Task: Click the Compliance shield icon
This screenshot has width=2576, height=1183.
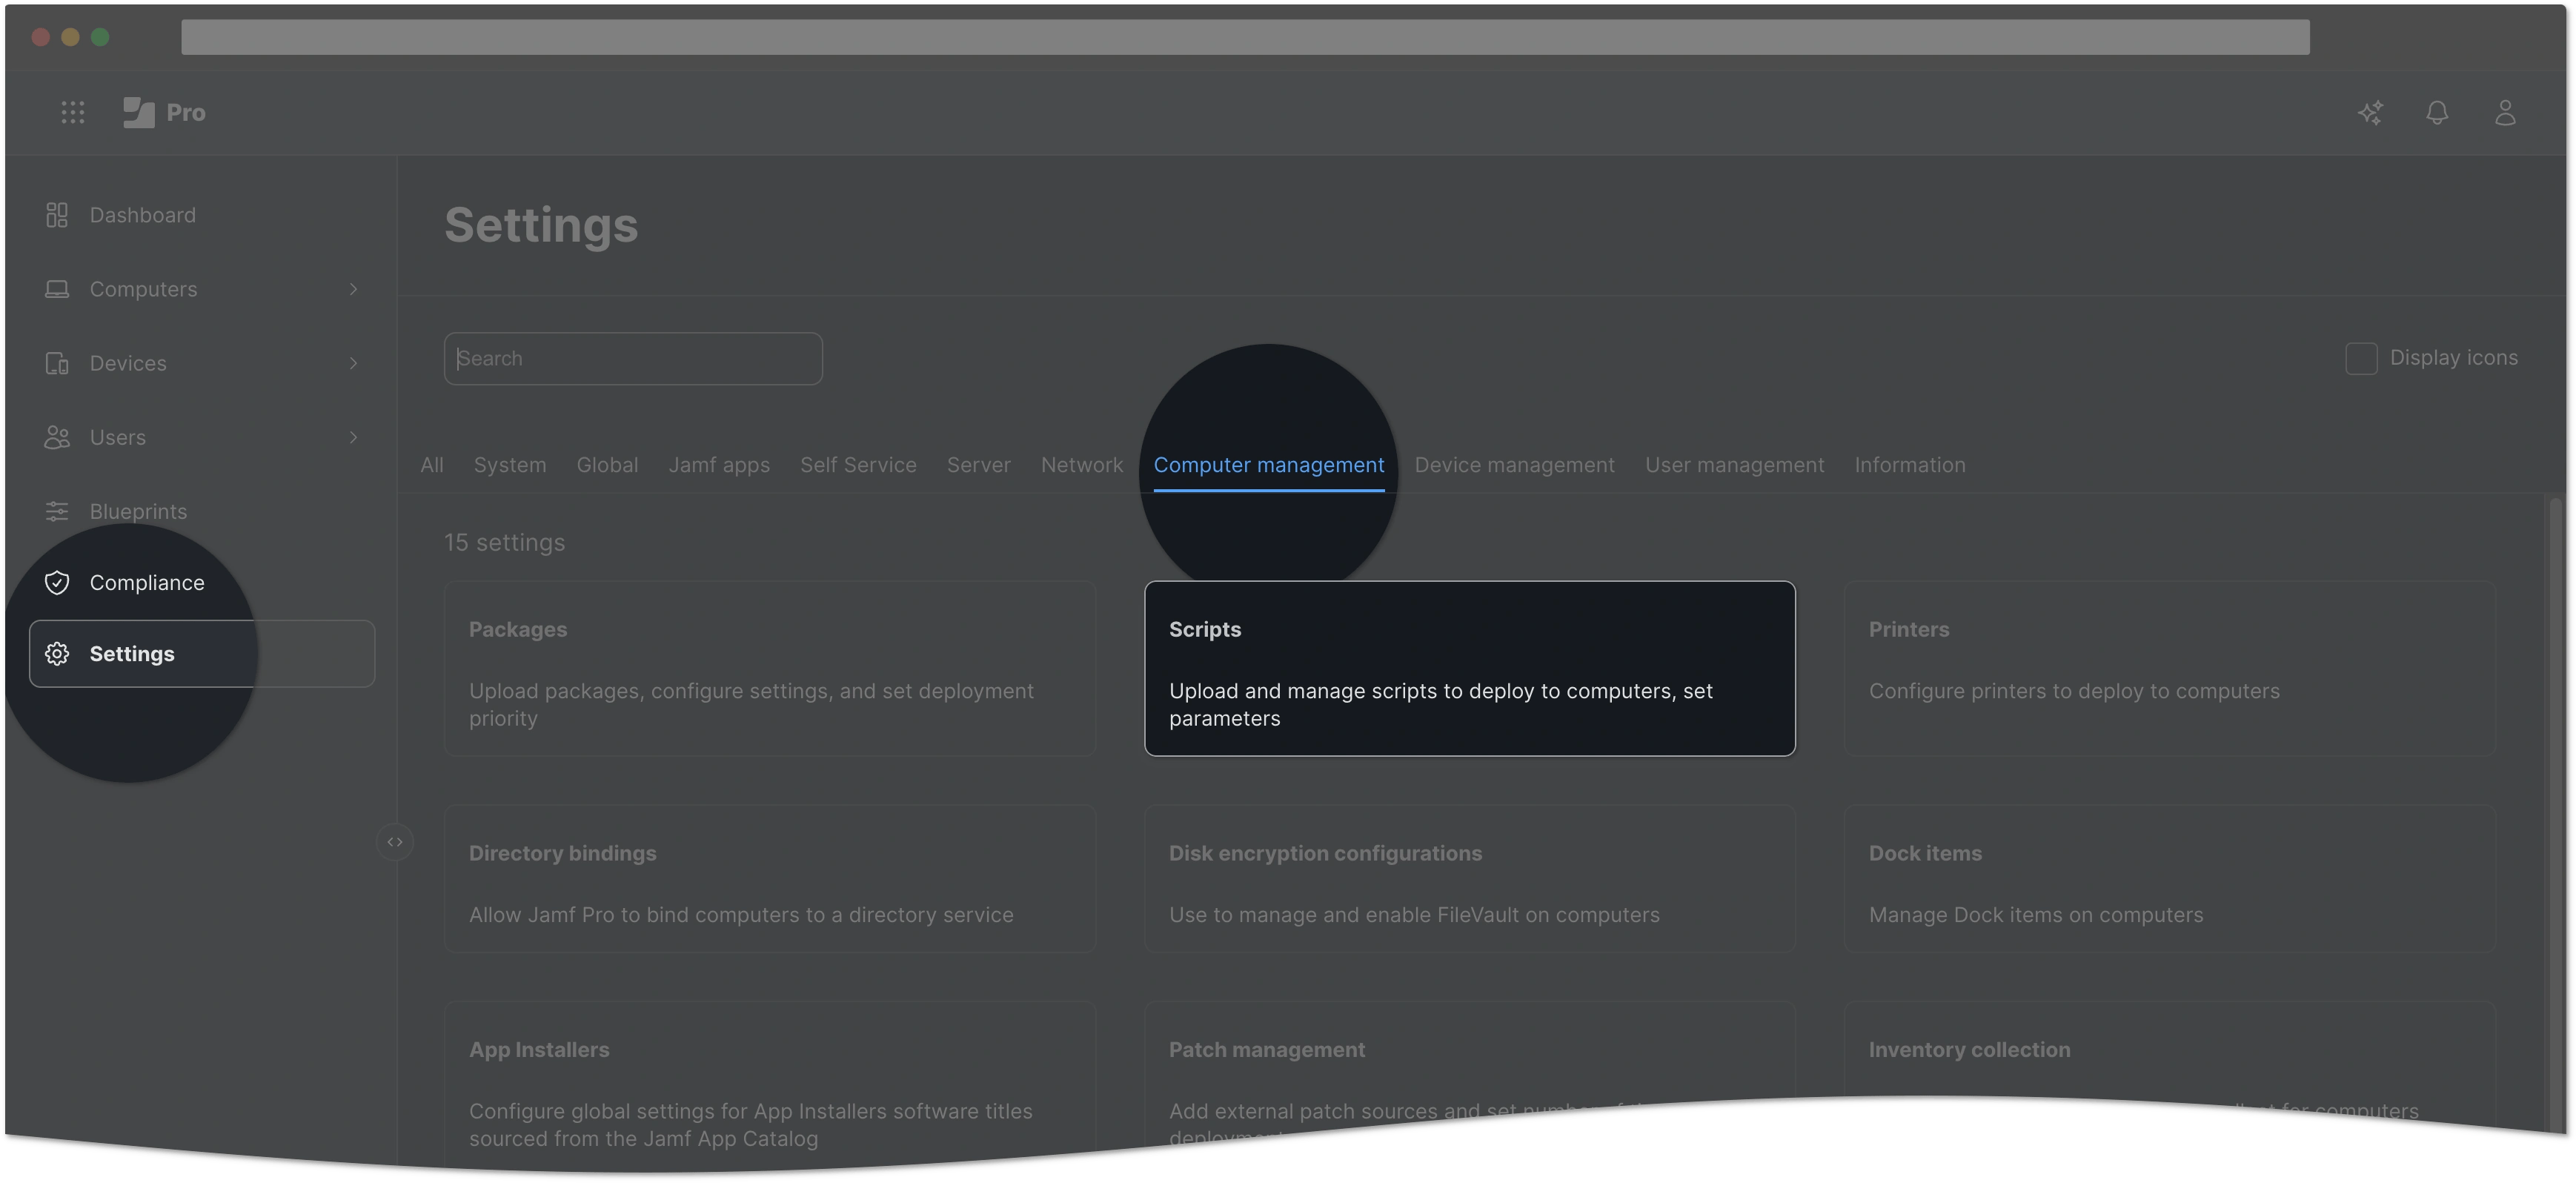Action: pyautogui.click(x=57, y=582)
